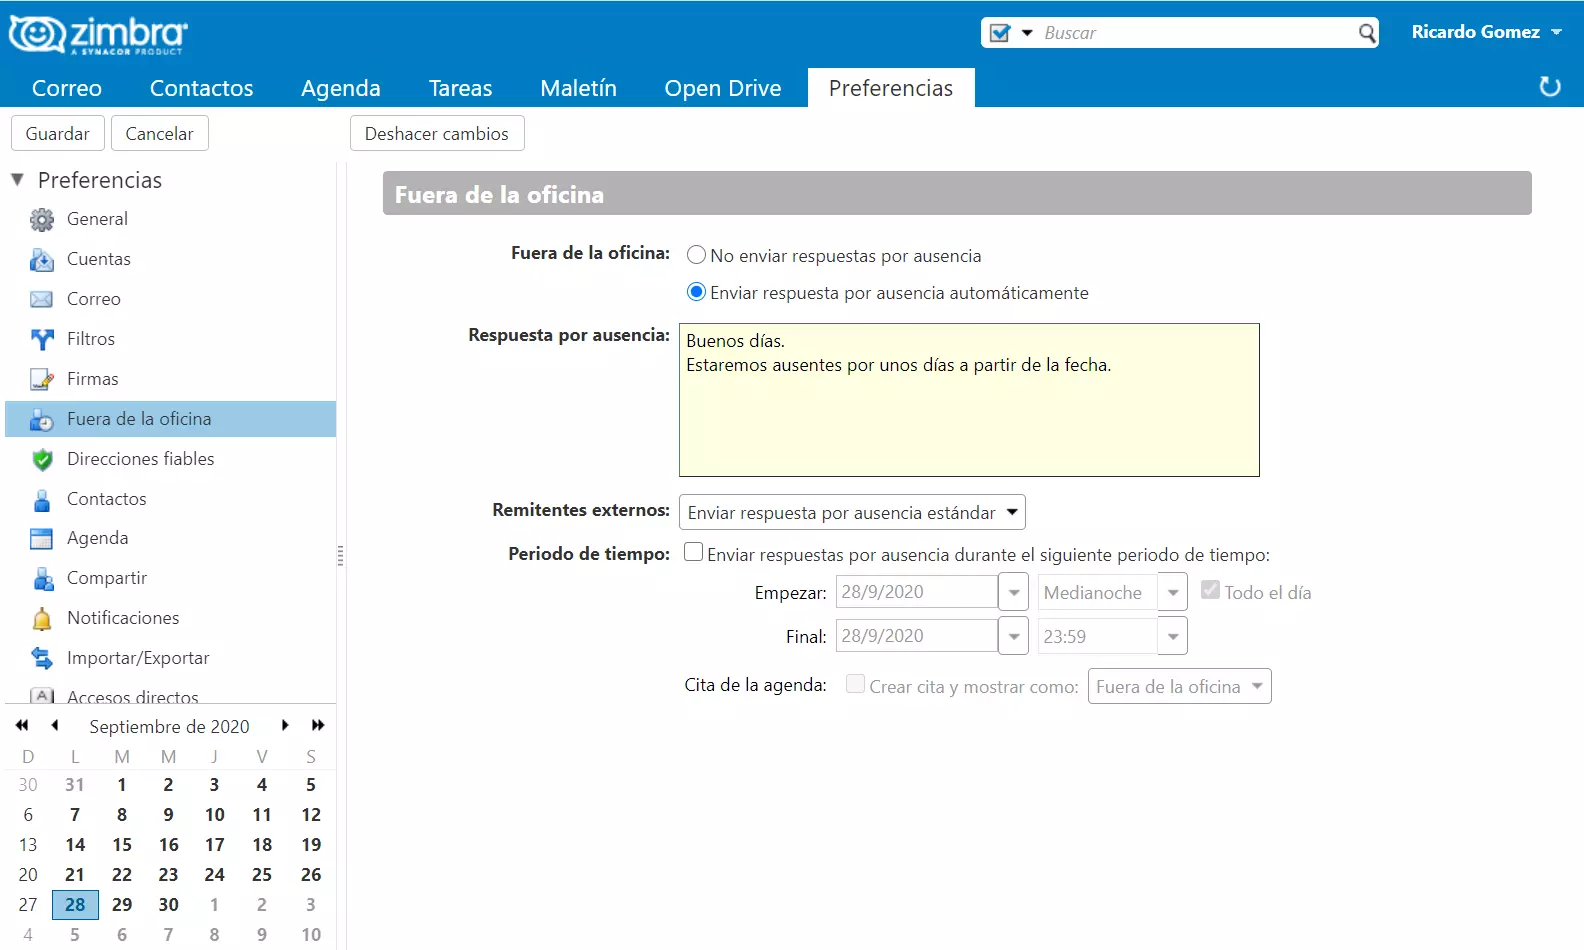The width and height of the screenshot is (1584, 950).
Task: Open the Filtros funnel icon
Action: tap(42, 339)
